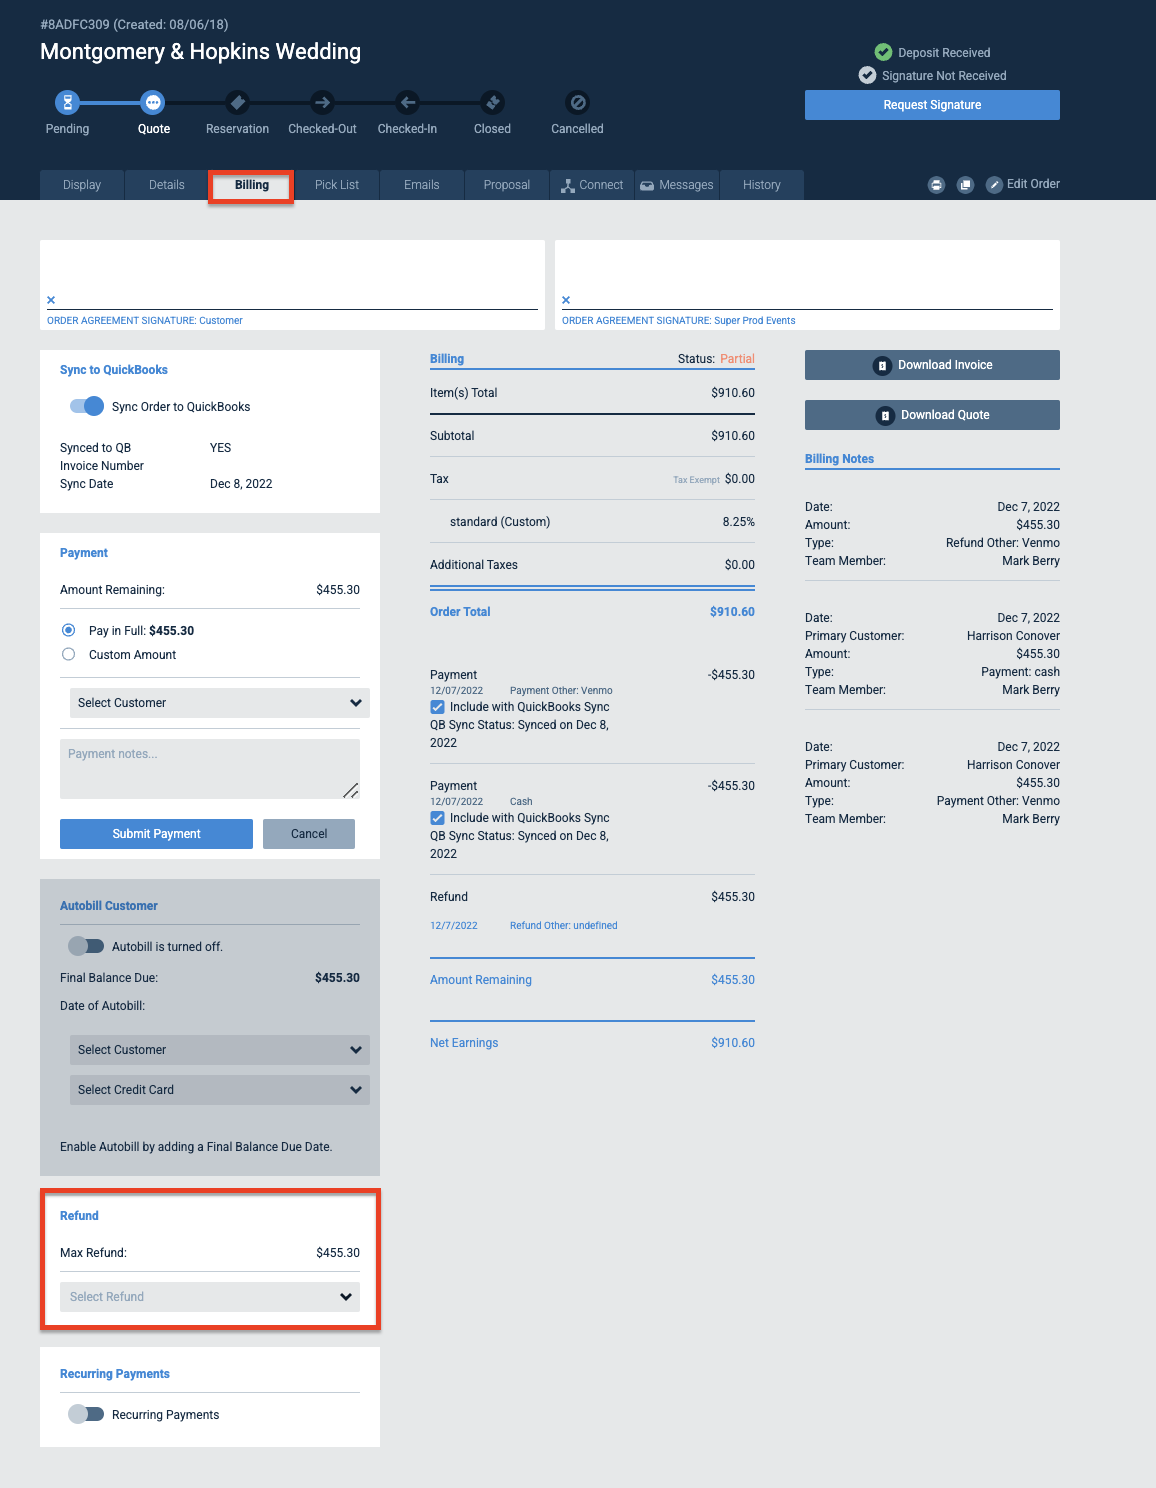Open the Proposal tab

[507, 185]
